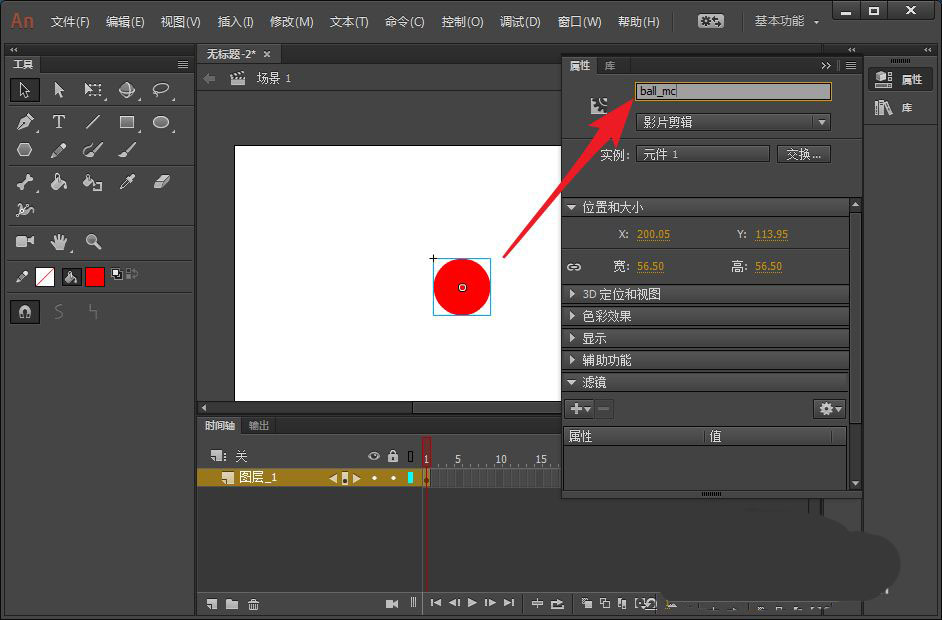Click the stroke color swatch
Image resolution: width=942 pixels, height=620 pixels.
pyautogui.click(x=45, y=277)
